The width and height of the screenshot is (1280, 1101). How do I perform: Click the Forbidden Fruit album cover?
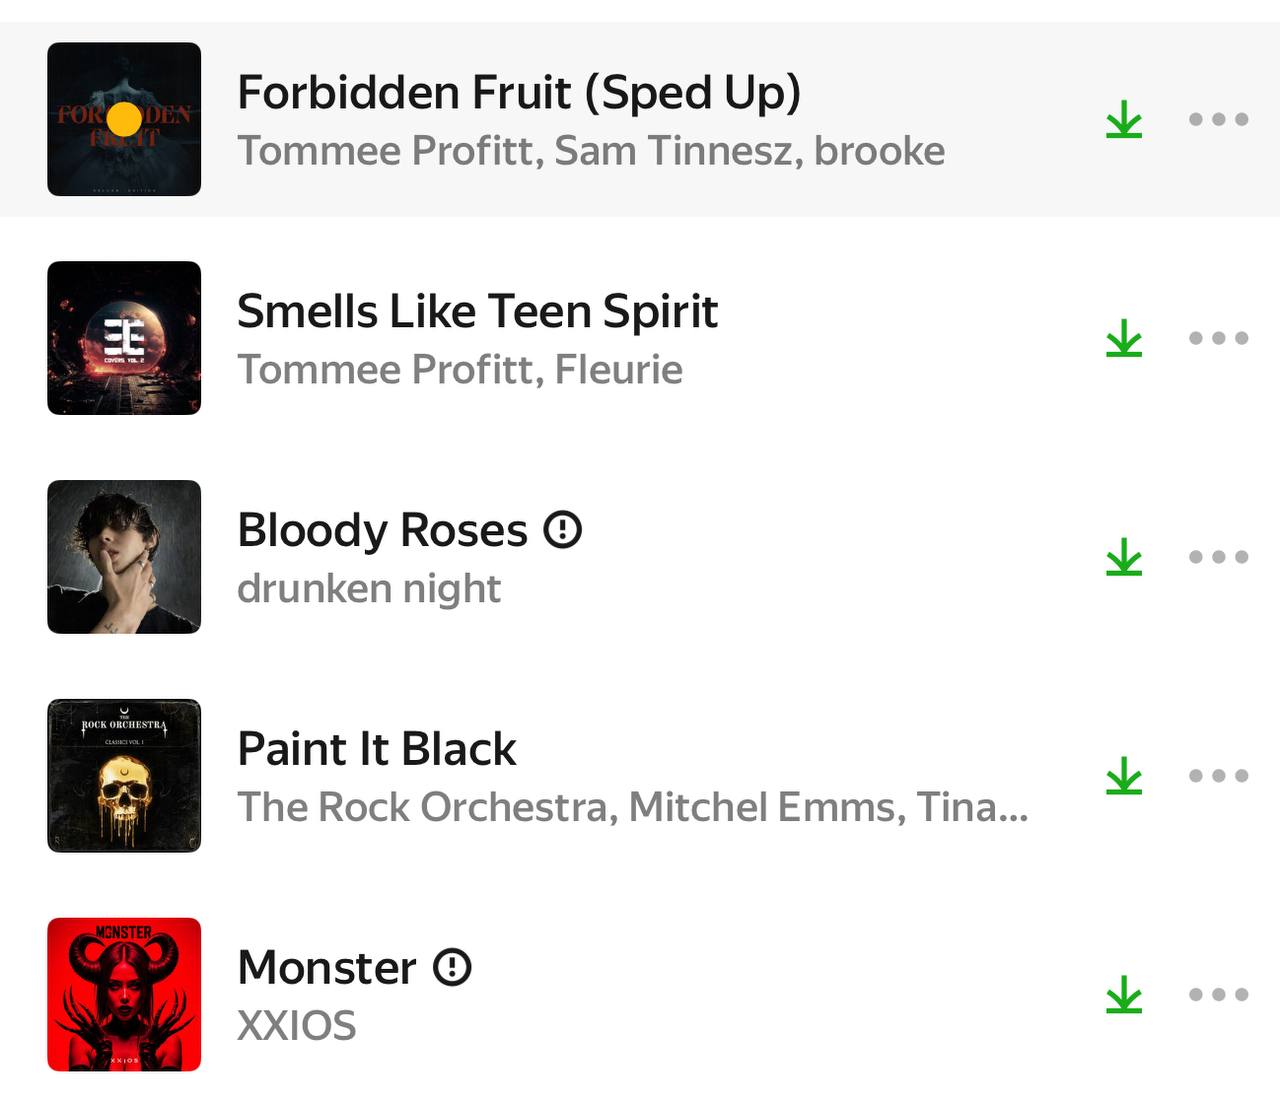[x=124, y=119]
